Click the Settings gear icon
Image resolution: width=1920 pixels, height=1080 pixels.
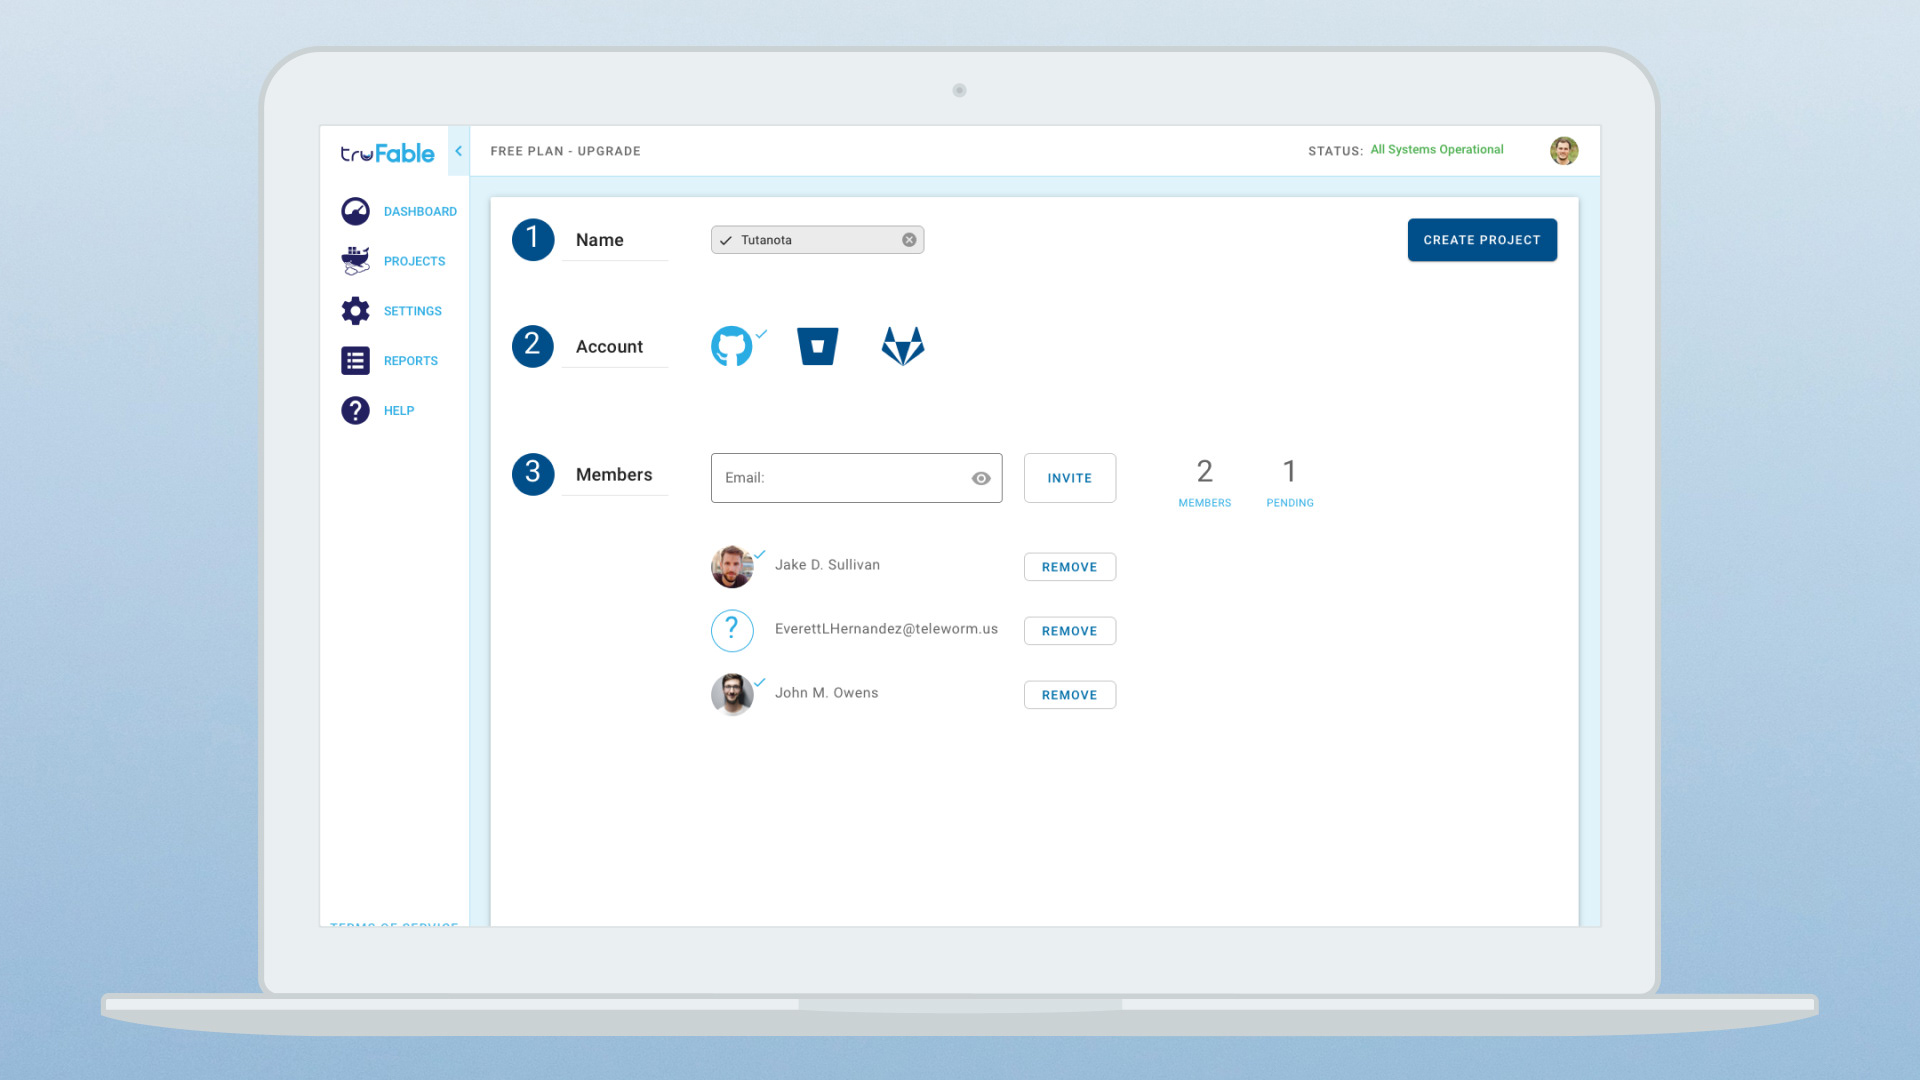355,311
